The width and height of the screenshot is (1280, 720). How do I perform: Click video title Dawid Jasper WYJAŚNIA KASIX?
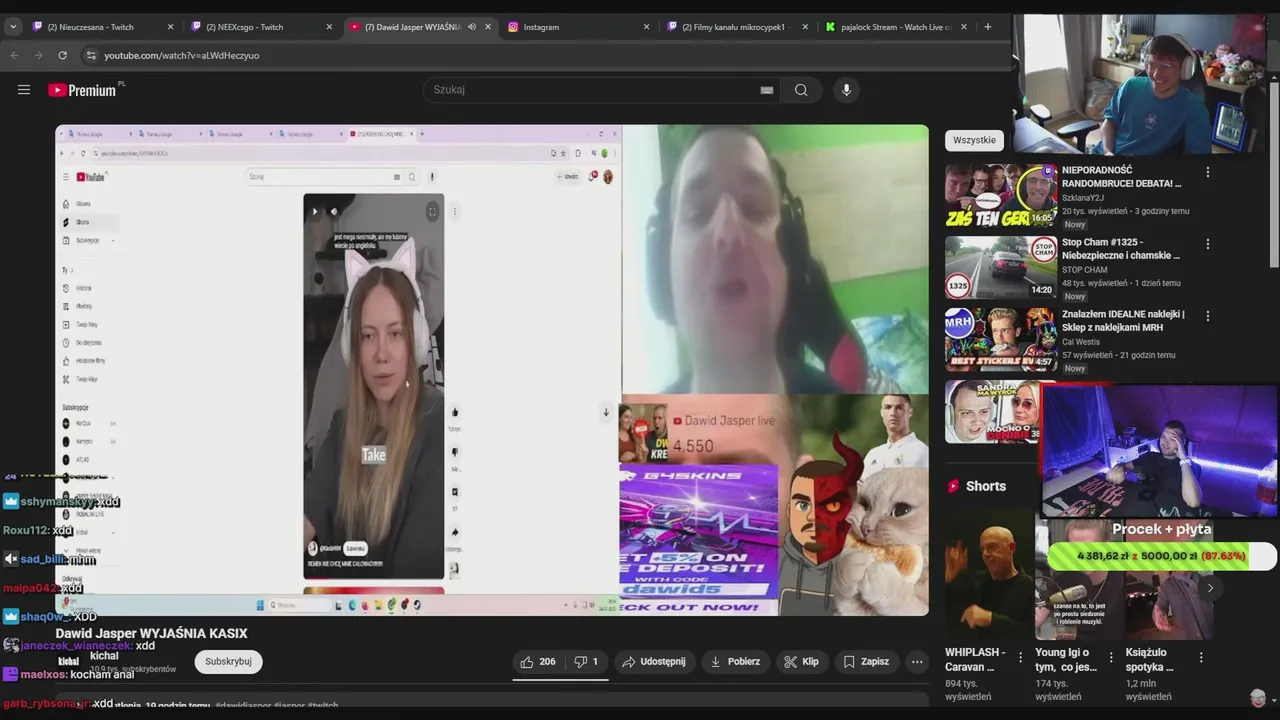tap(151, 634)
